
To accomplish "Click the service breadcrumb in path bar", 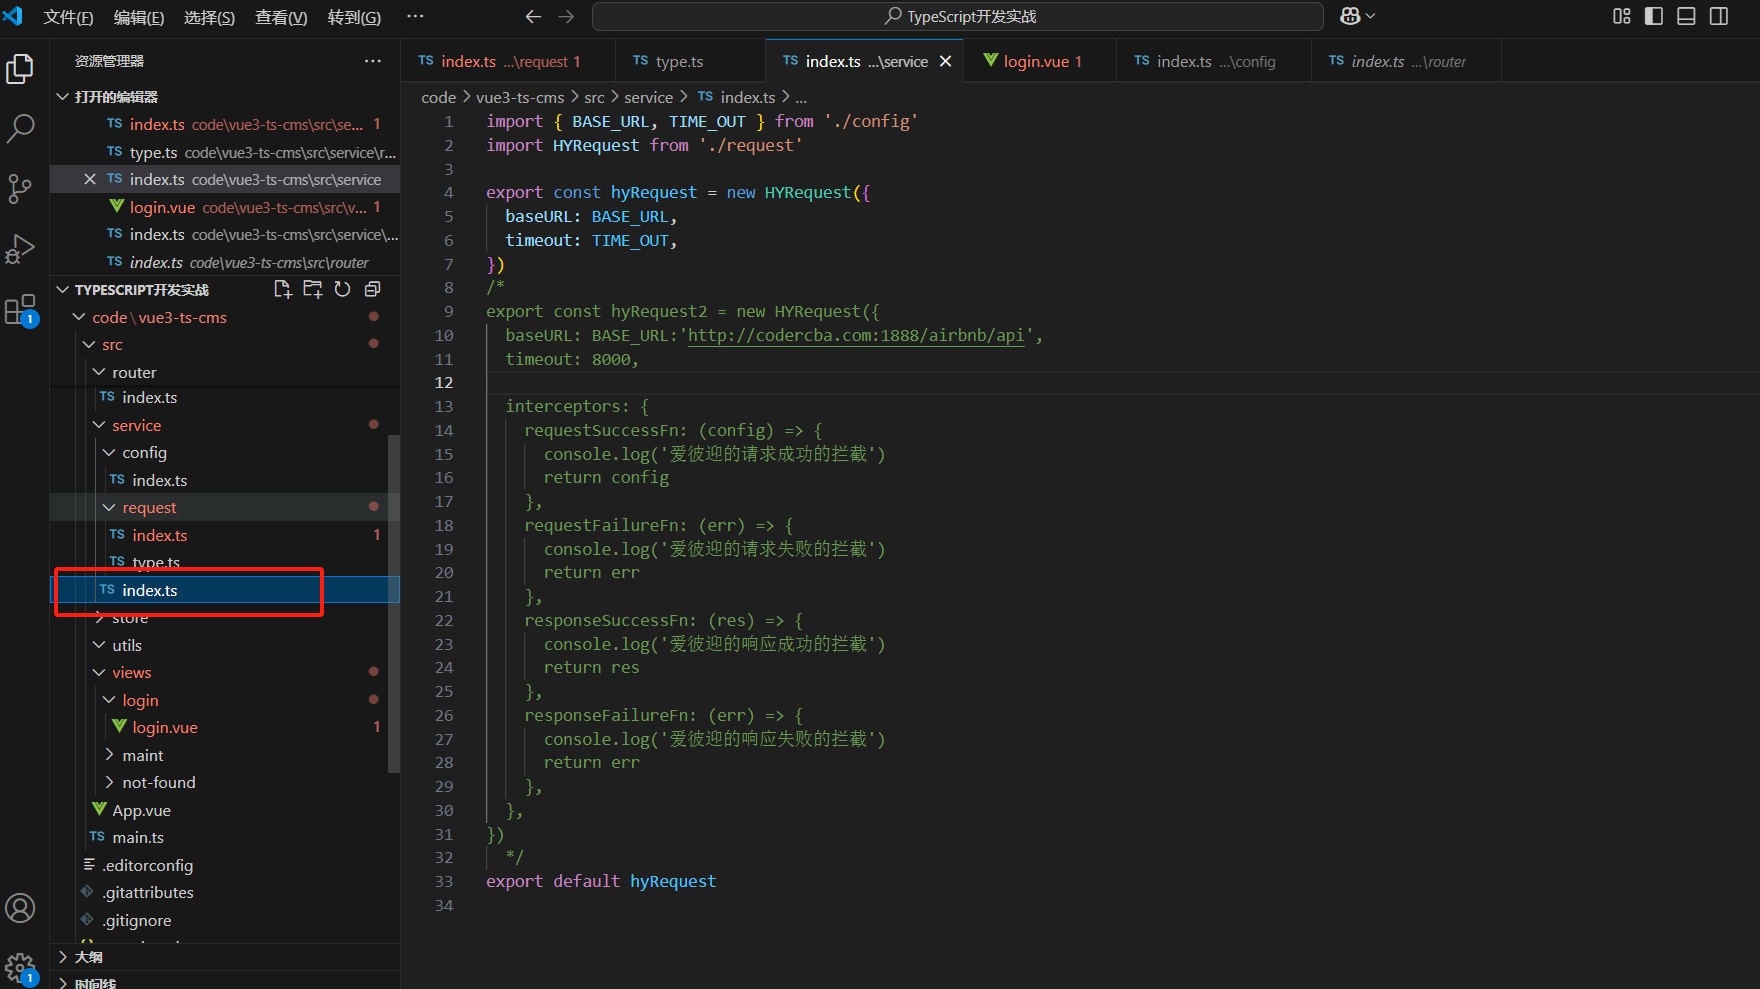I will (x=648, y=97).
